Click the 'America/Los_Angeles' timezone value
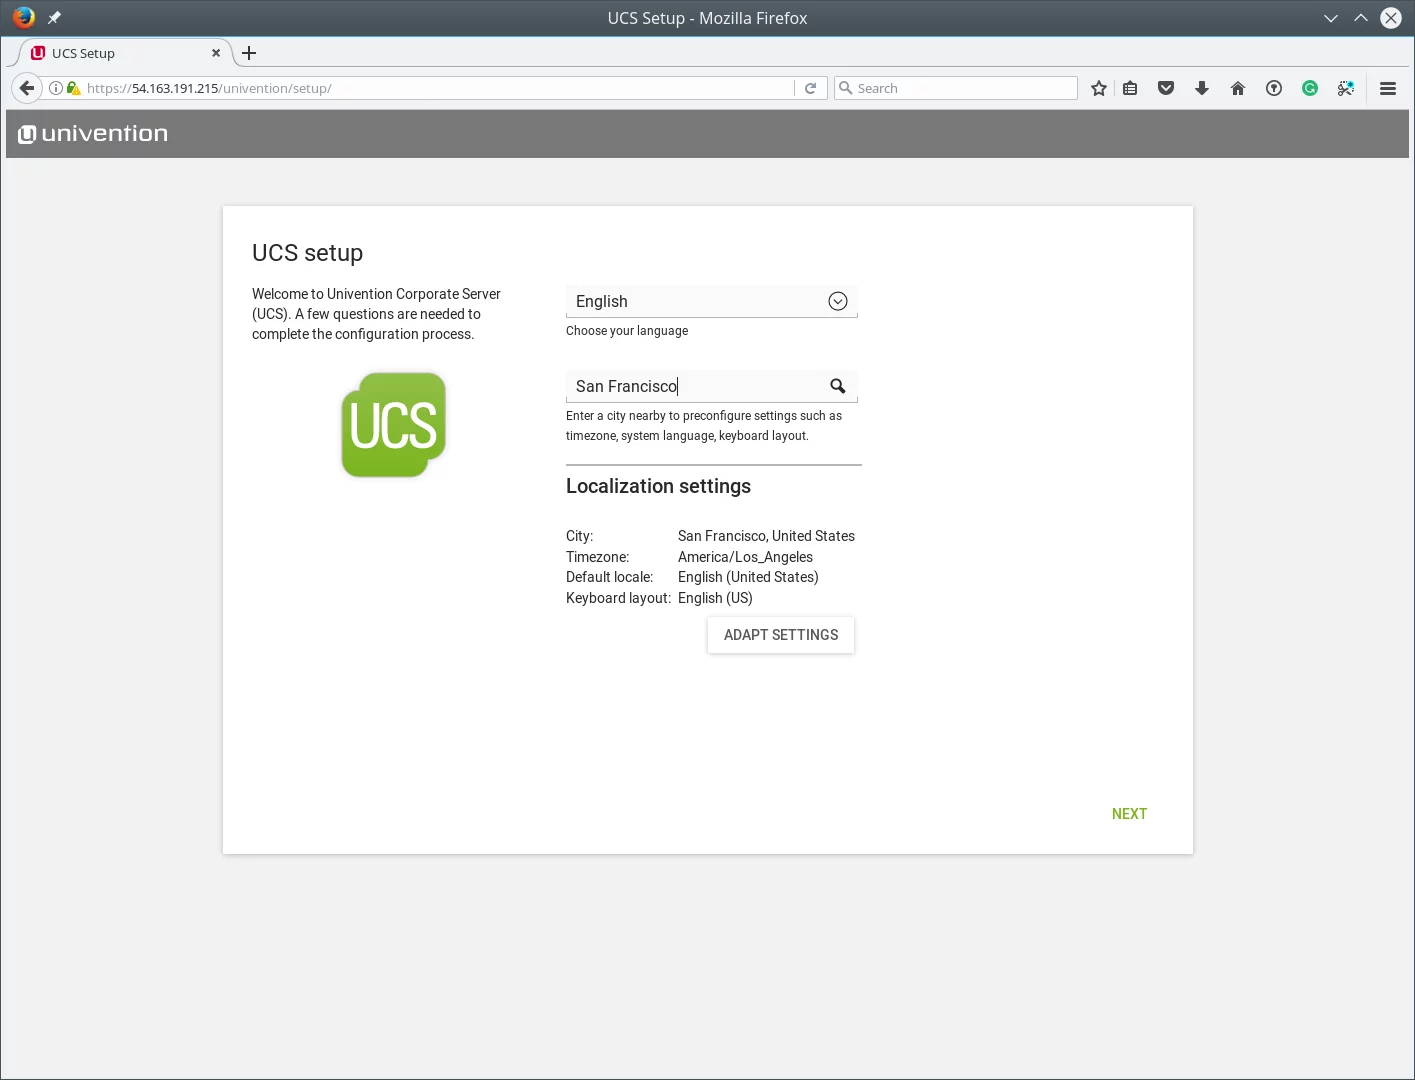The height and width of the screenshot is (1080, 1415). coord(745,557)
